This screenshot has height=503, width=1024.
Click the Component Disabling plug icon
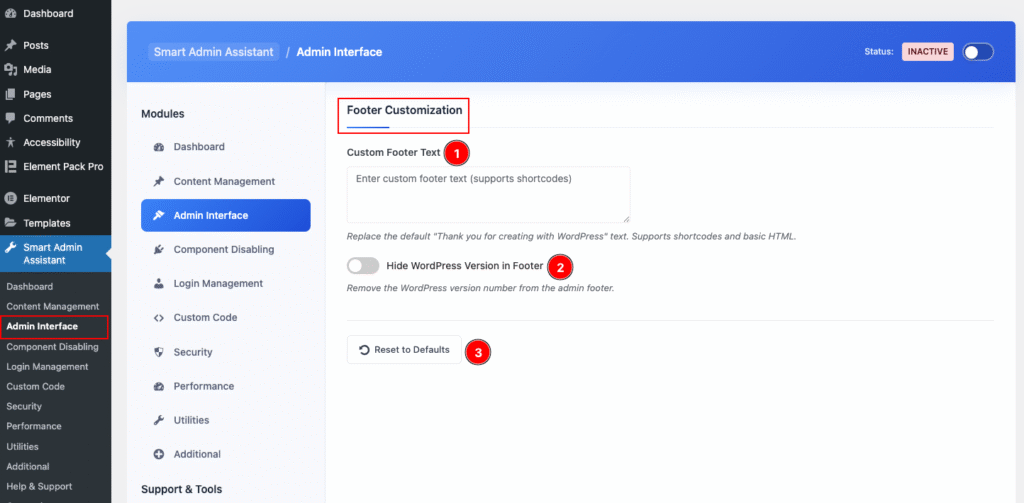[x=158, y=250]
